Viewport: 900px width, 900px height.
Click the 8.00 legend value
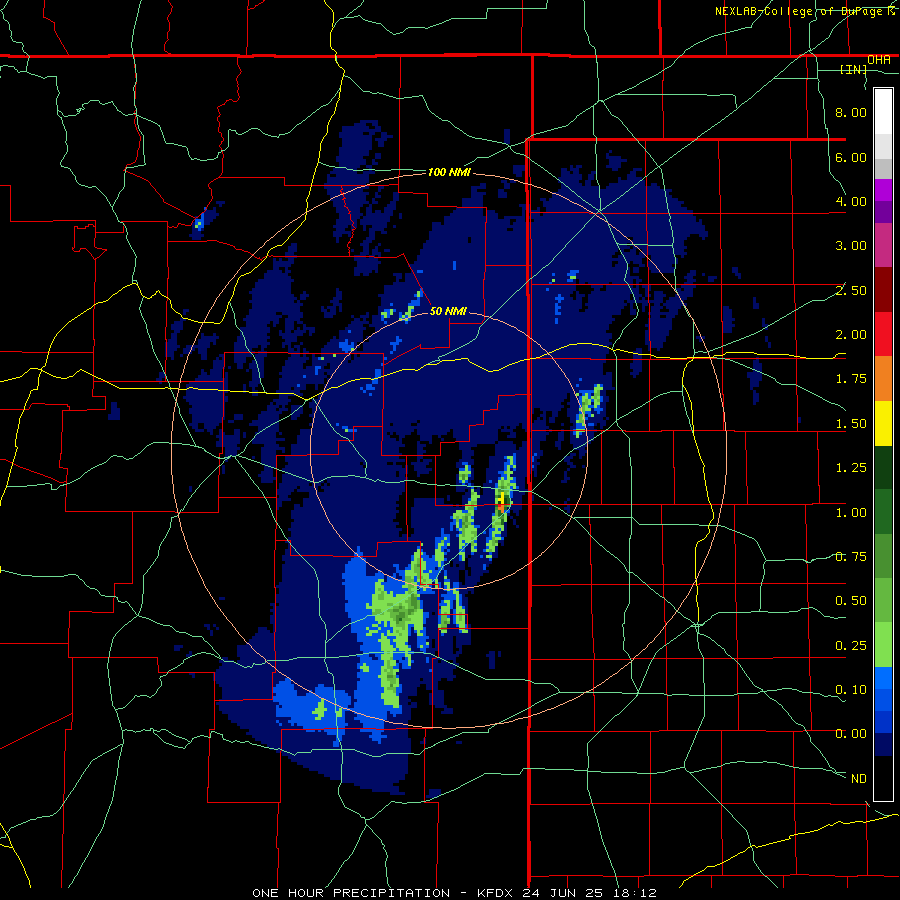click(851, 112)
